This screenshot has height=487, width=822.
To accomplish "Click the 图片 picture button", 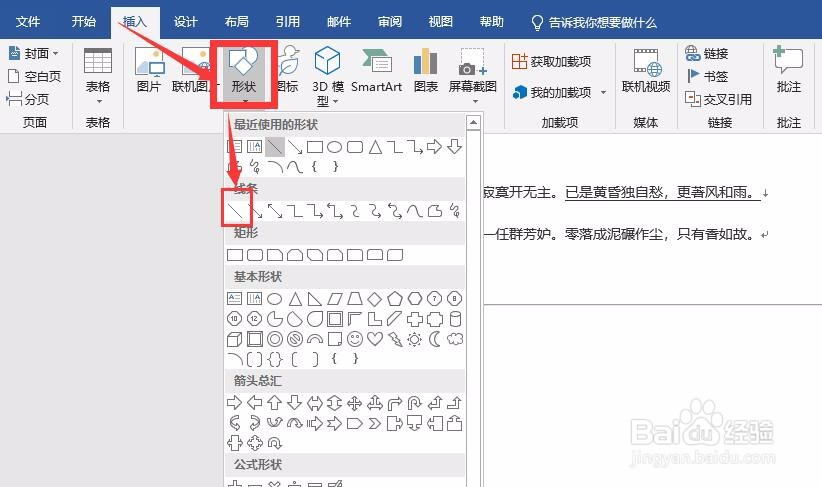I will pos(149,70).
